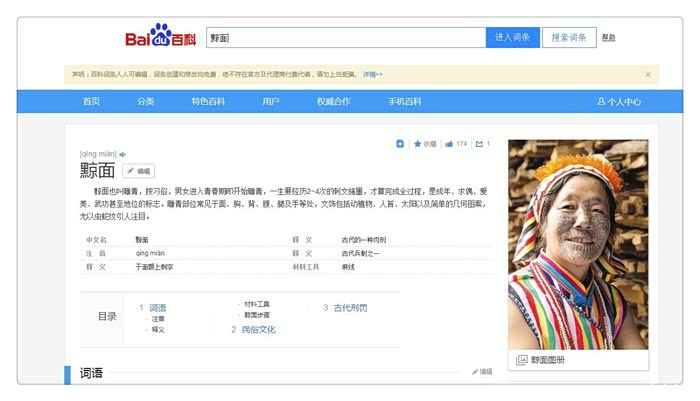Click the 古代的一种肉刑 value text

coord(364,240)
